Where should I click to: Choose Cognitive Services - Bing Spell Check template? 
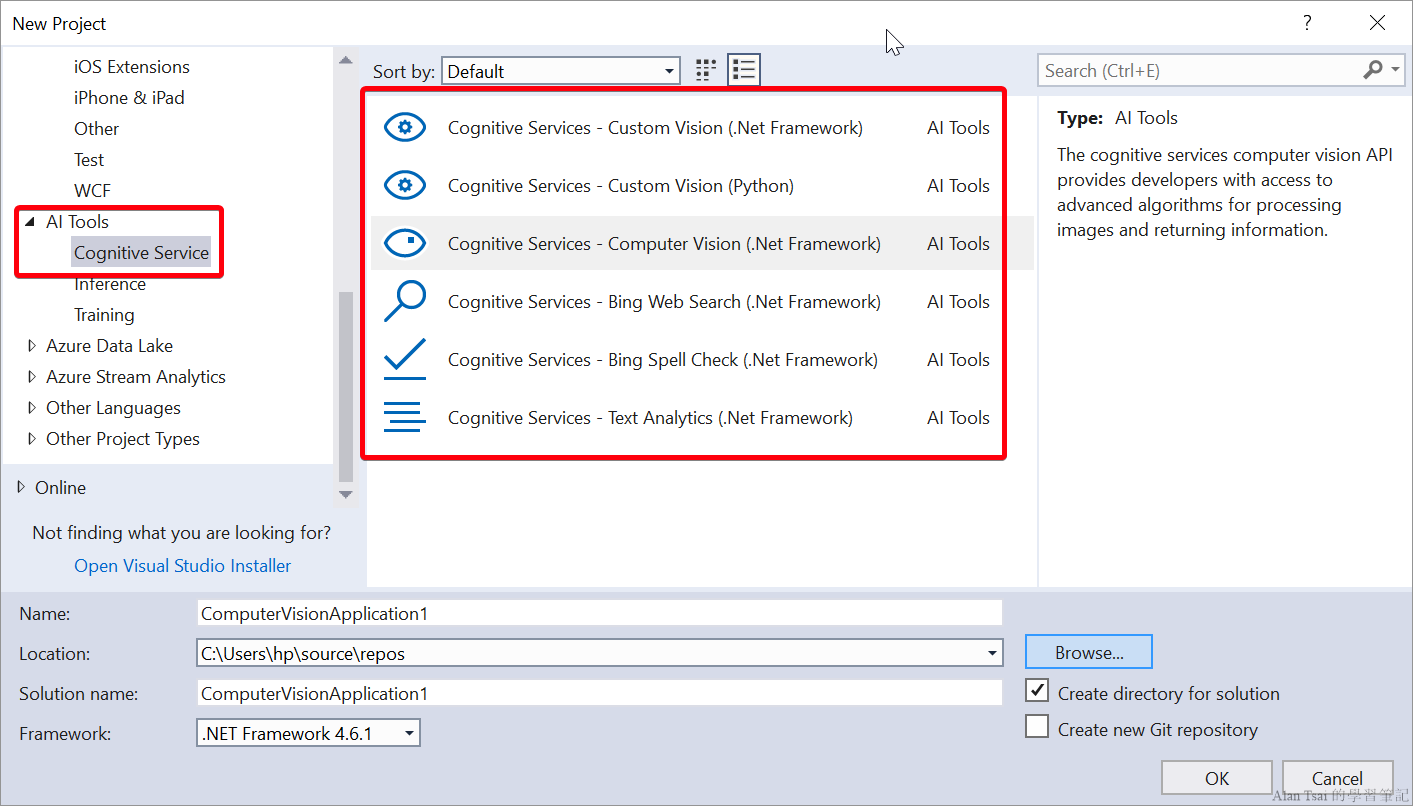click(702, 360)
